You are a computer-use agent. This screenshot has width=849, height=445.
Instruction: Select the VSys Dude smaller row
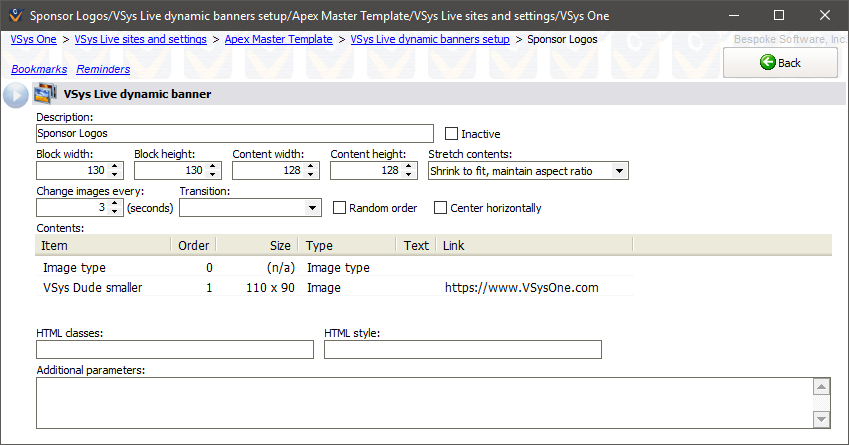click(92, 288)
